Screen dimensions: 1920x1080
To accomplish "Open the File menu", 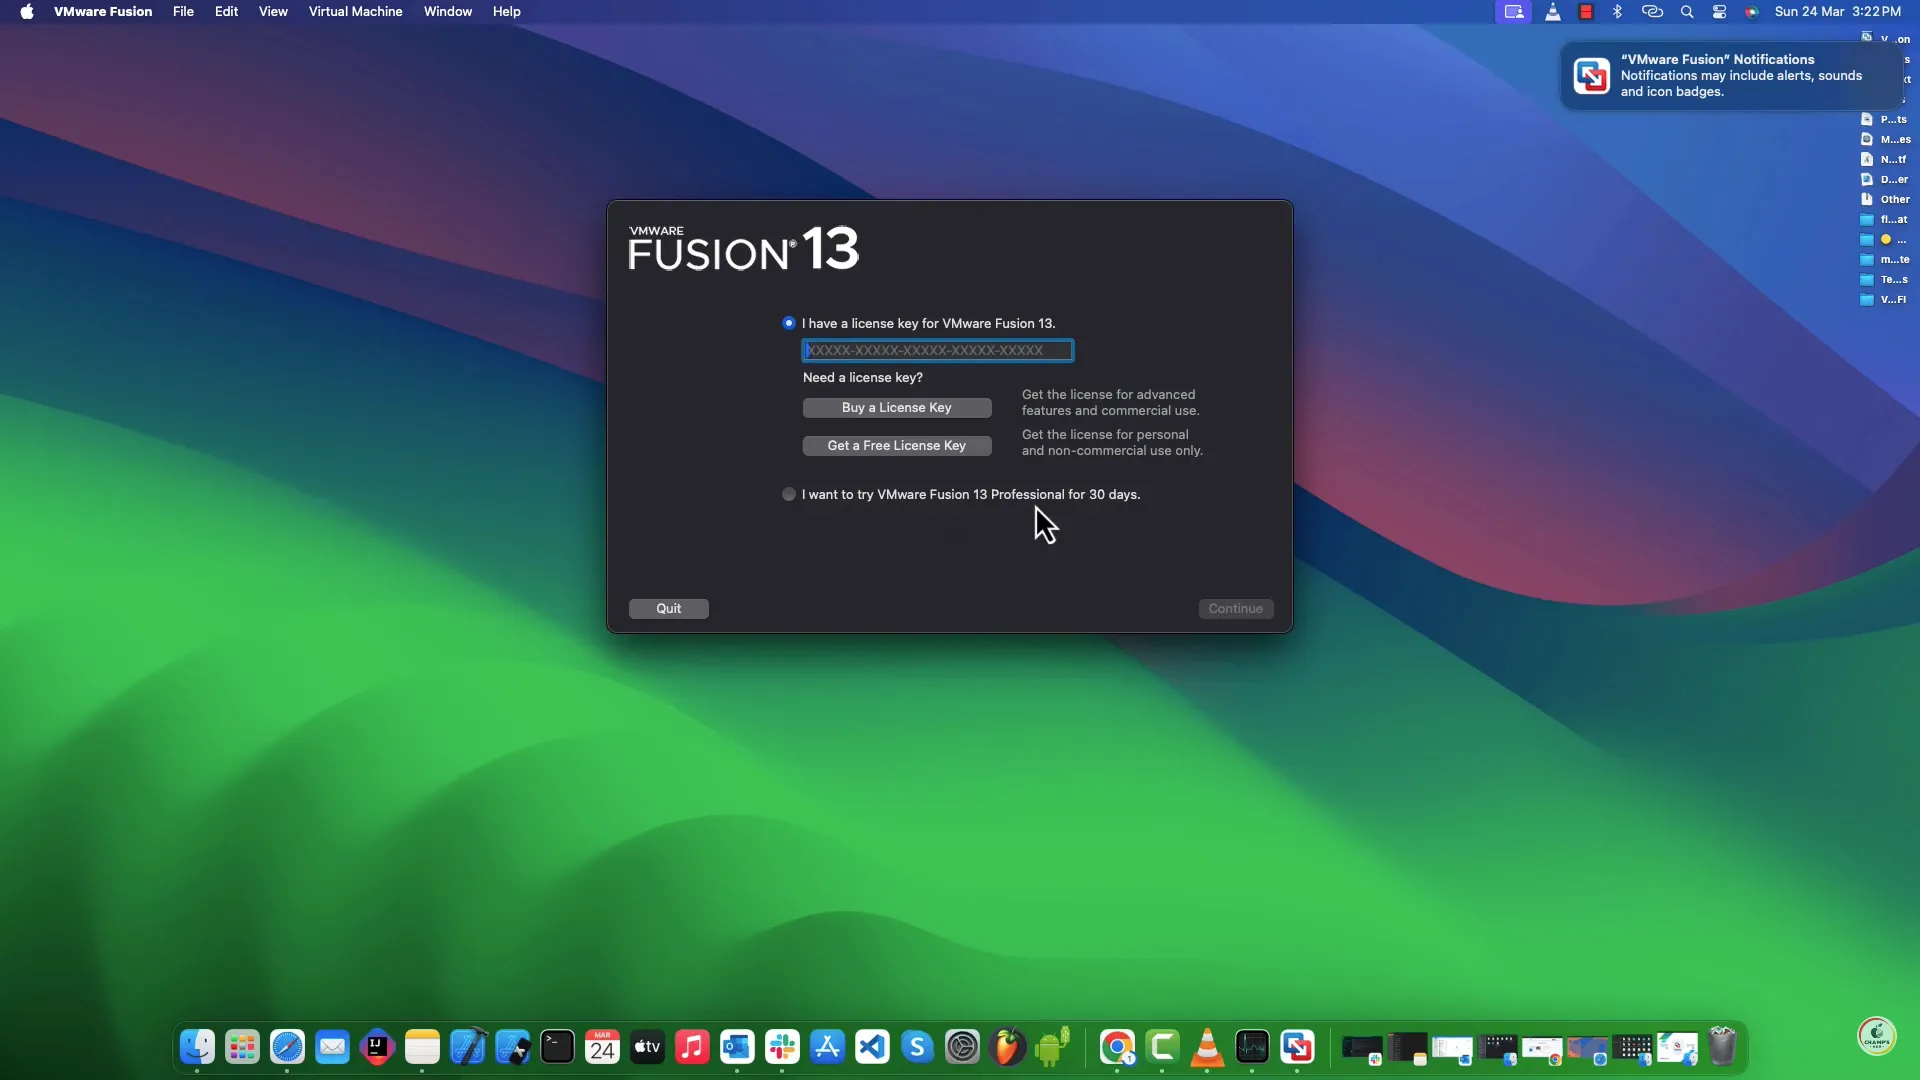I will click(x=183, y=12).
